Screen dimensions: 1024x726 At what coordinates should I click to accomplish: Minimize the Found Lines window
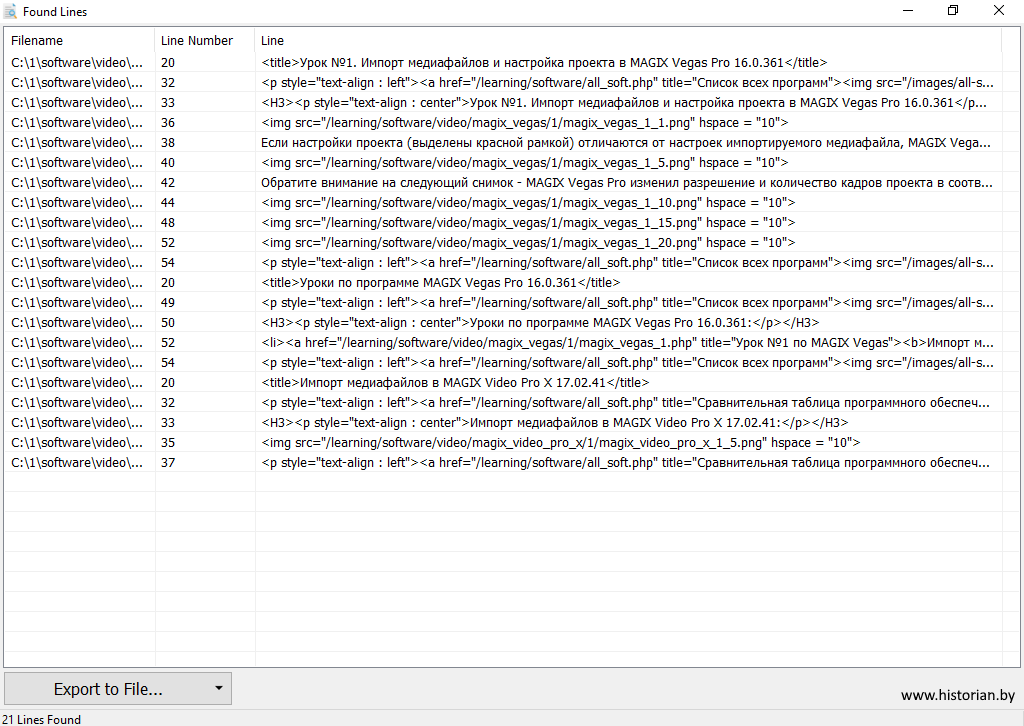click(908, 11)
